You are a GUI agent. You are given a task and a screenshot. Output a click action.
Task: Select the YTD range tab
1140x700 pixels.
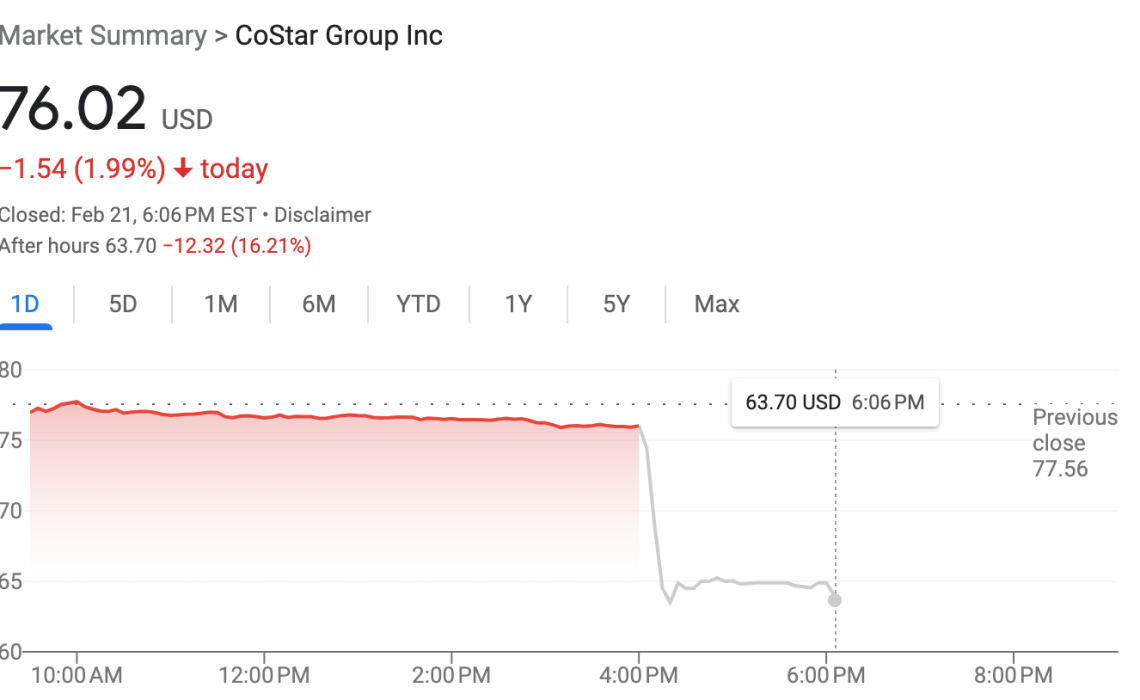pos(418,304)
